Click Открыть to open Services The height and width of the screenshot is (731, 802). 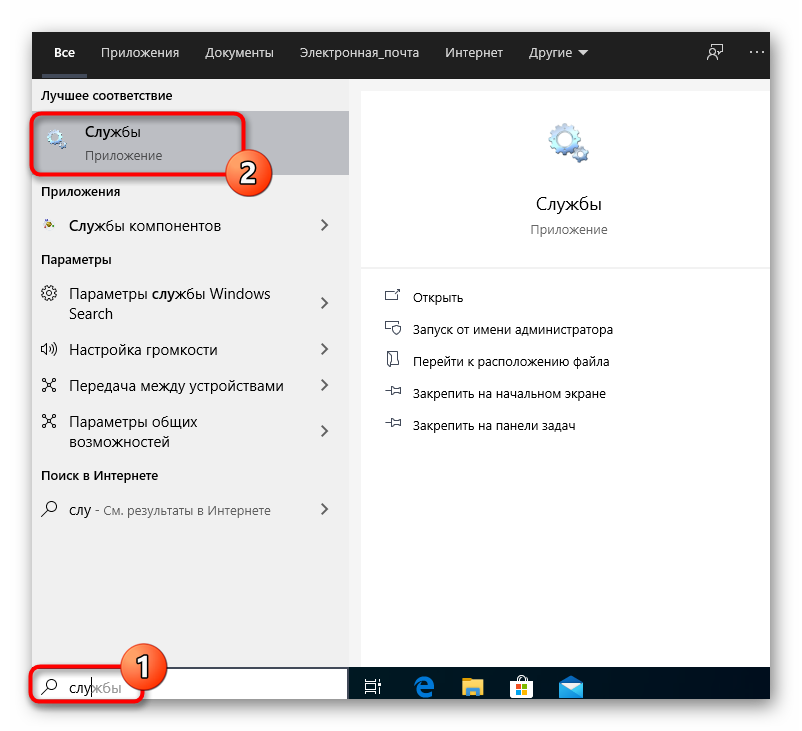coord(438,298)
